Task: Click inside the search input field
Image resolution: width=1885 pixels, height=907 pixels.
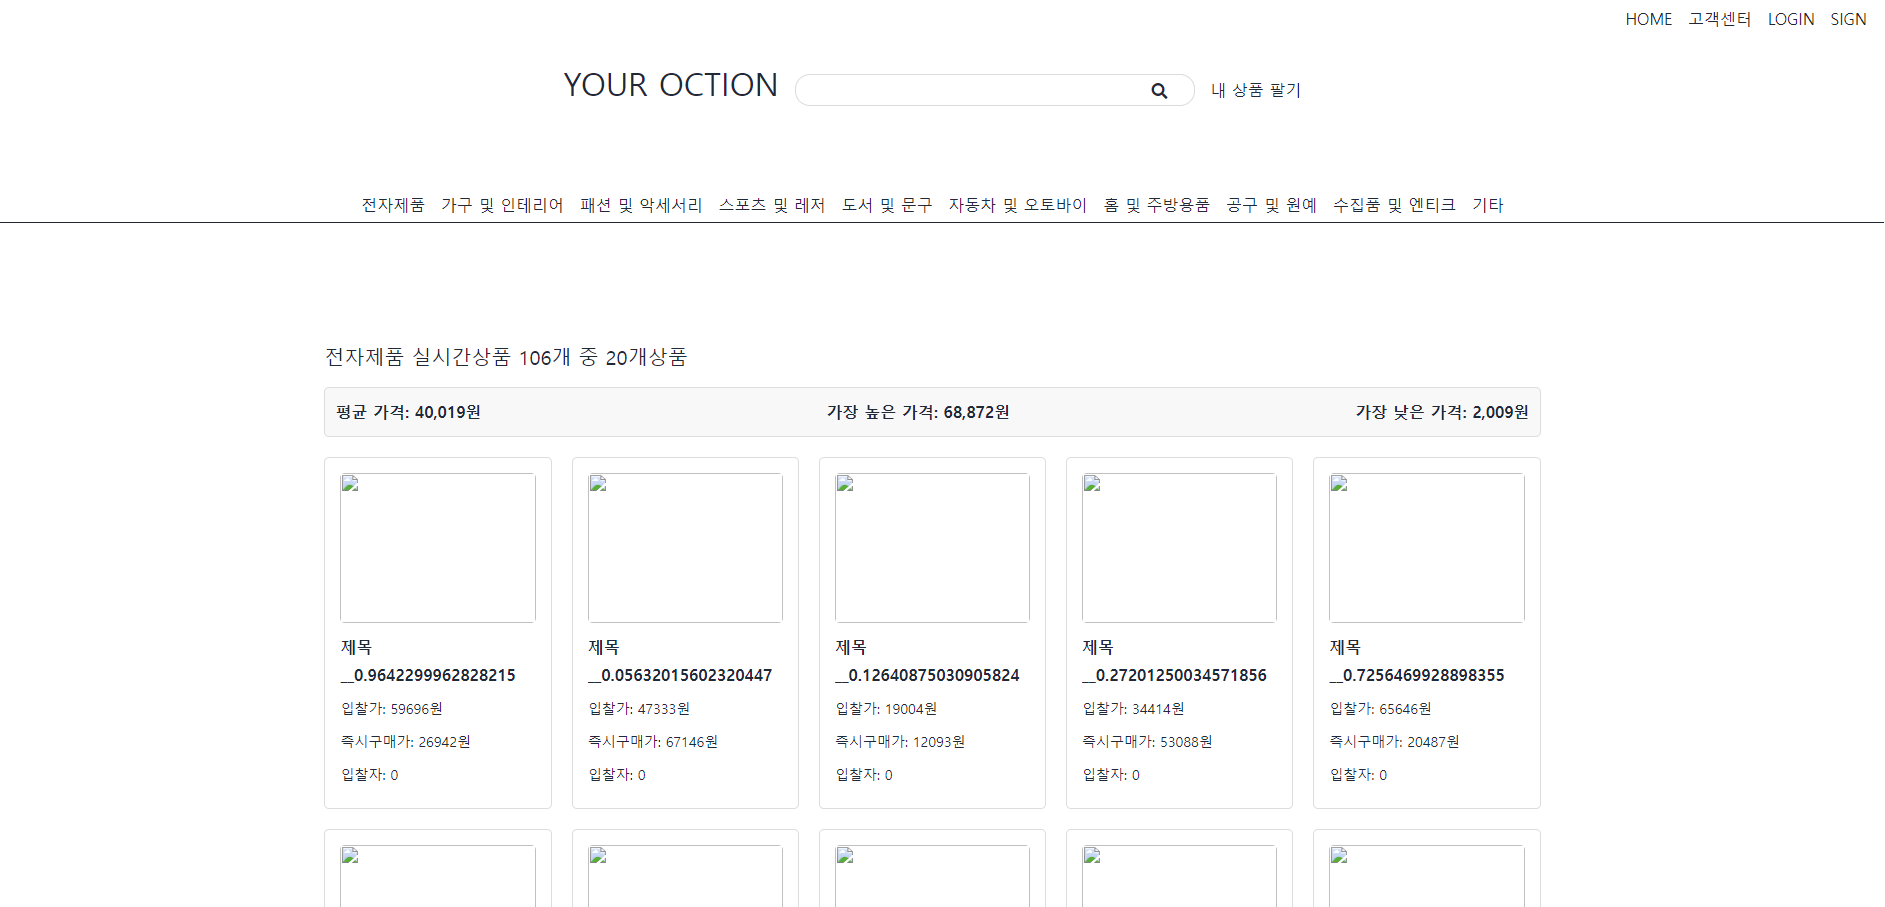Action: (970, 90)
